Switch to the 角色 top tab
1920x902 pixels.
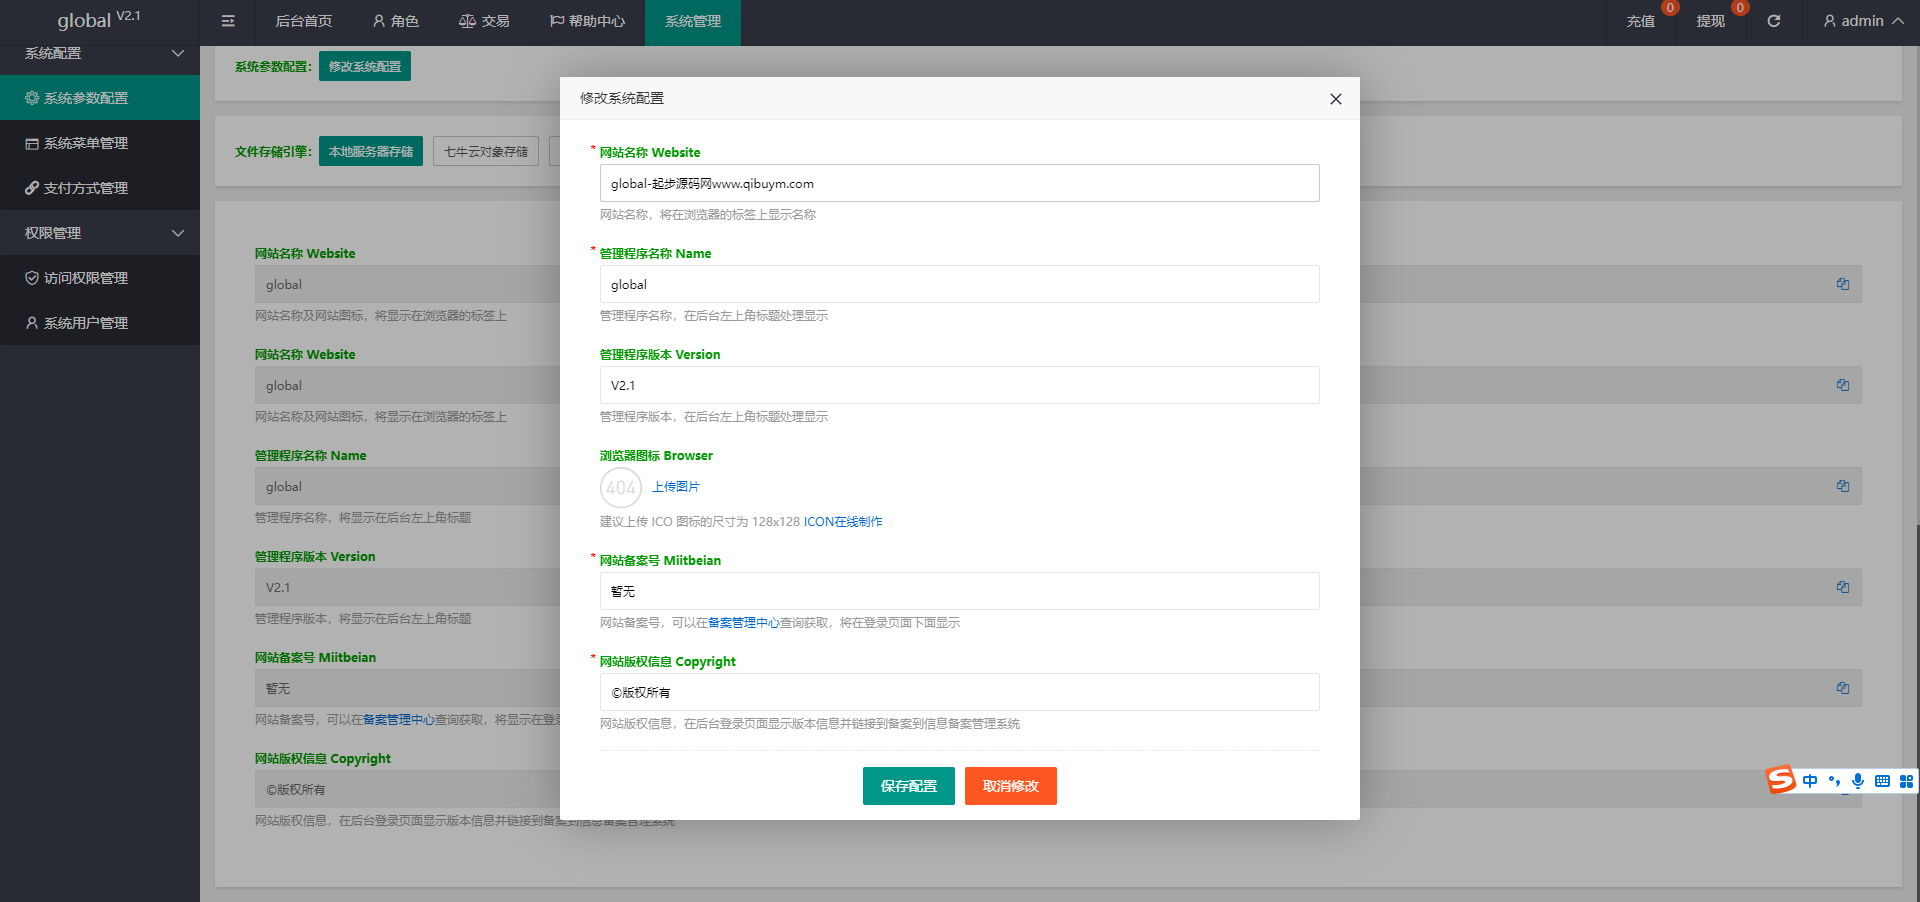click(x=395, y=21)
